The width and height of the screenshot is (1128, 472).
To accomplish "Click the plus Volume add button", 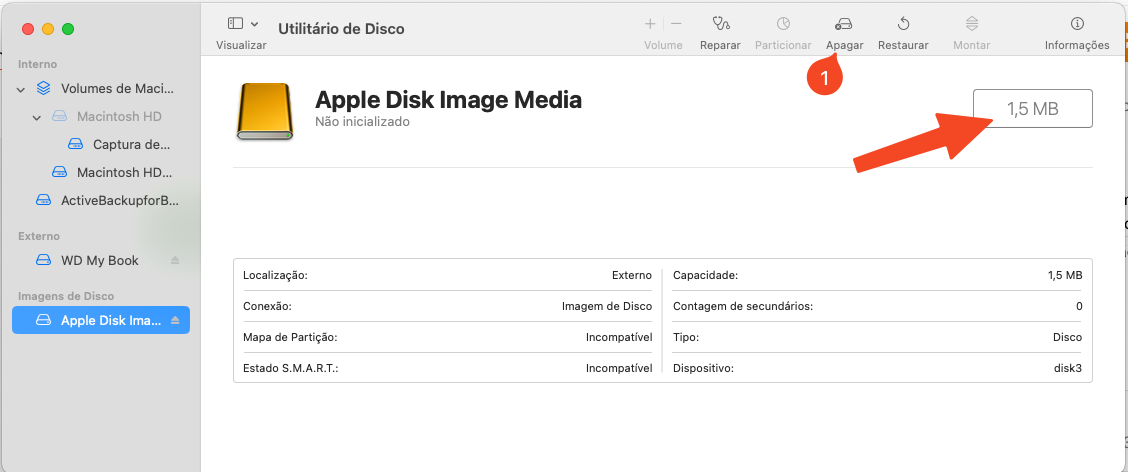I will [650, 24].
